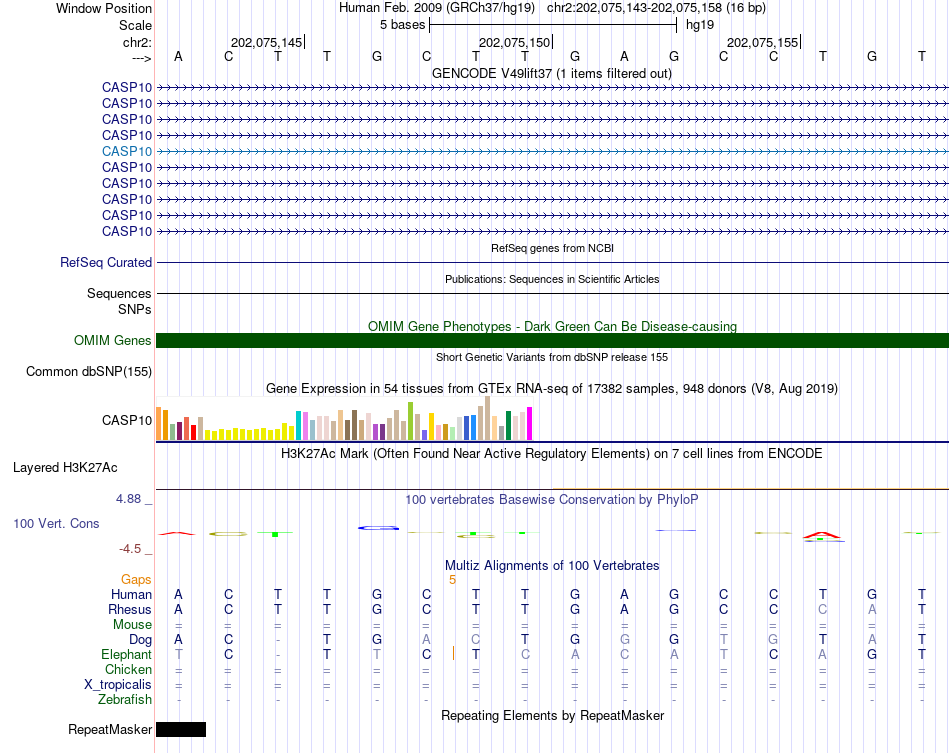950x753 pixels.
Task: Open the Layered H3K27Ac track label
Action: point(65,468)
